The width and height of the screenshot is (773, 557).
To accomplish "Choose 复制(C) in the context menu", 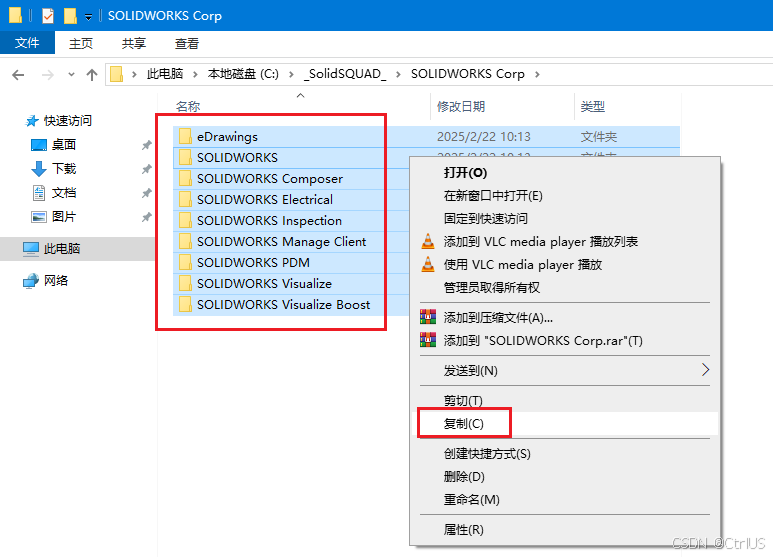I will pyautogui.click(x=564, y=423).
